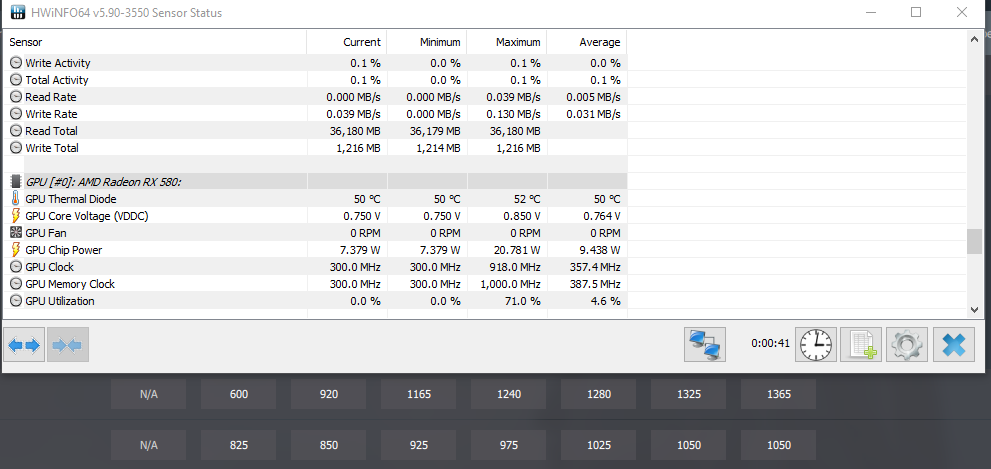This screenshot has width=991, height=469.
Task: Select the GPU Utilization label
Action: tap(60, 302)
